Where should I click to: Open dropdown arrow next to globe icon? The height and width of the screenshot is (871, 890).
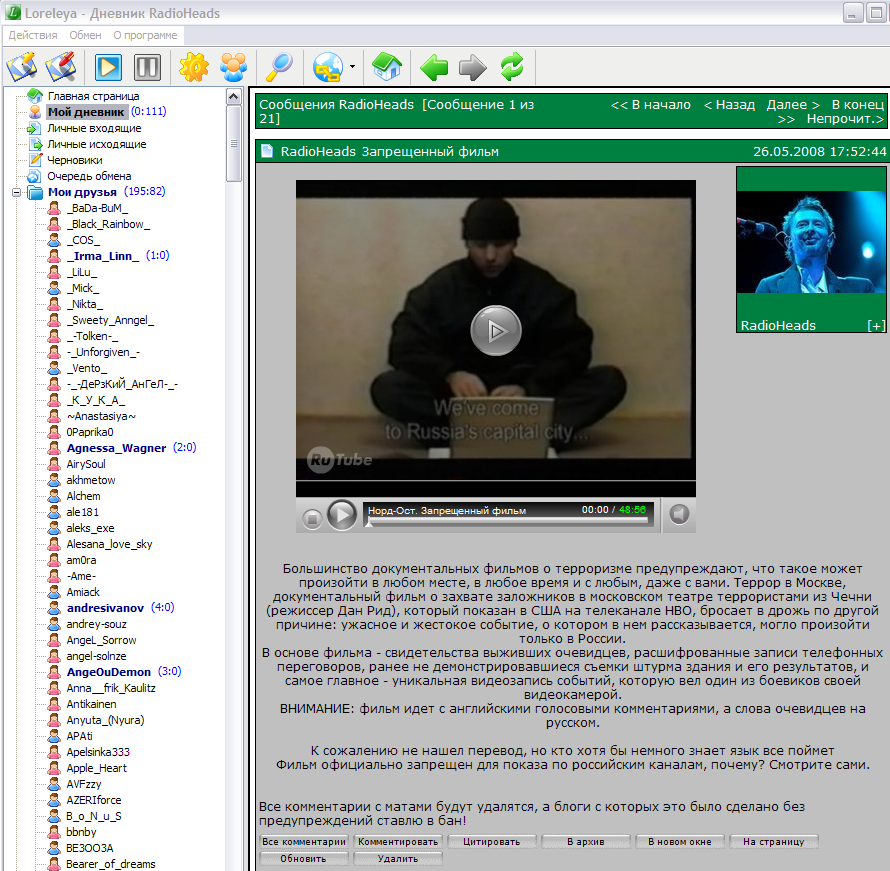click(x=352, y=67)
